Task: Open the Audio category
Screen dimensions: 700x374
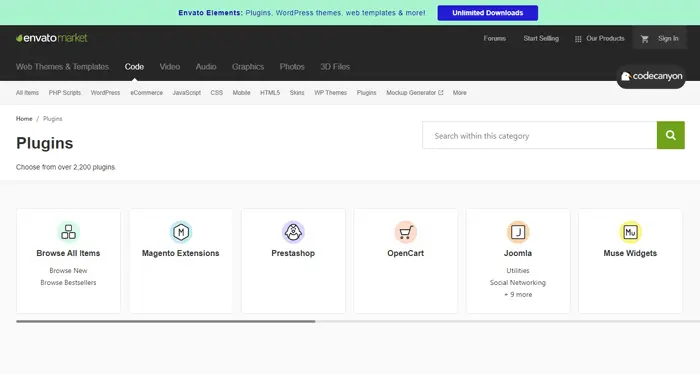Action: tap(206, 66)
